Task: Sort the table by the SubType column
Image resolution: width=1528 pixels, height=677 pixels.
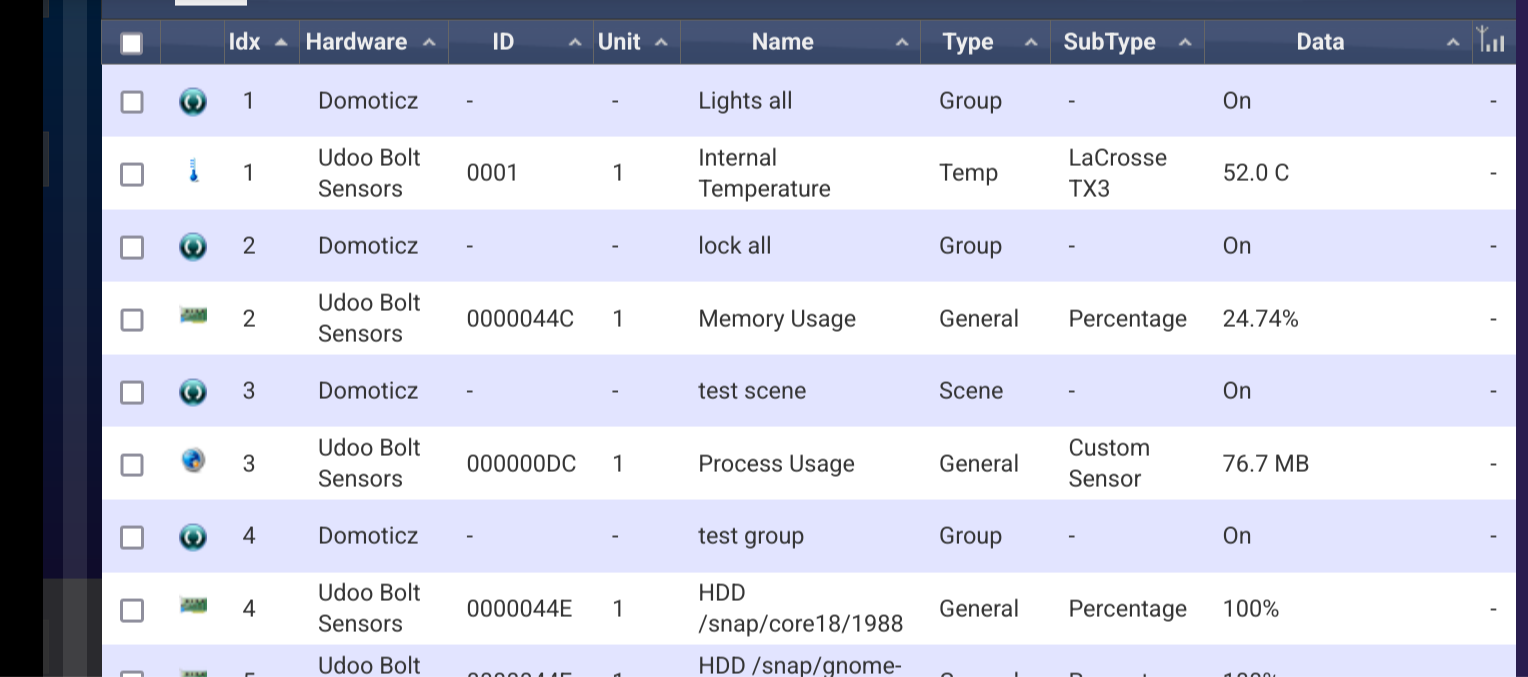Action: point(1127,42)
